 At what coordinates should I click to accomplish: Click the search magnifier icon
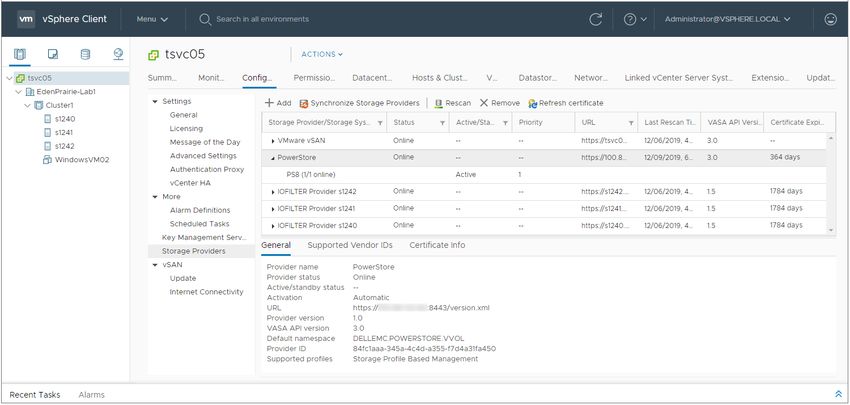click(205, 20)
